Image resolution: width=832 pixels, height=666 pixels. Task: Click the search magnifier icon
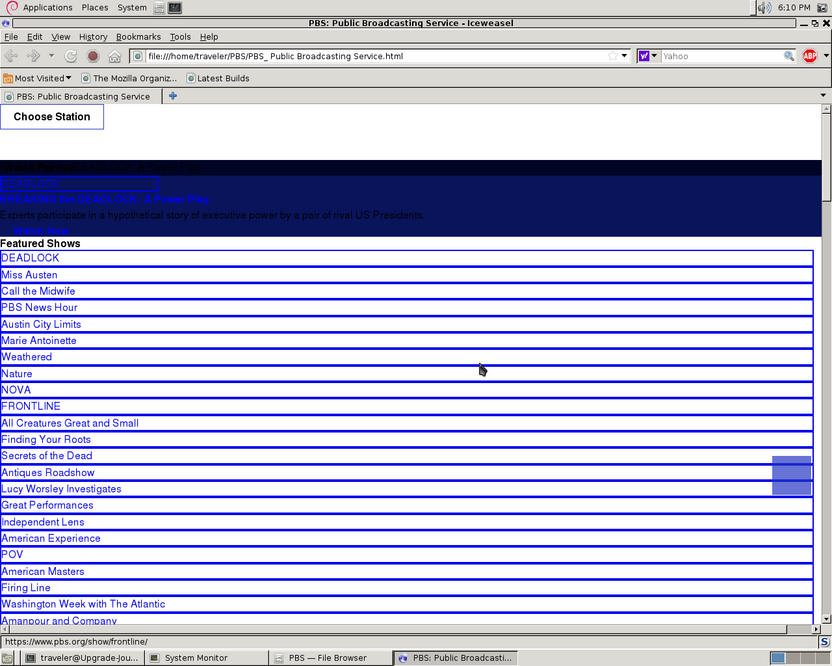tap(788, 56)
